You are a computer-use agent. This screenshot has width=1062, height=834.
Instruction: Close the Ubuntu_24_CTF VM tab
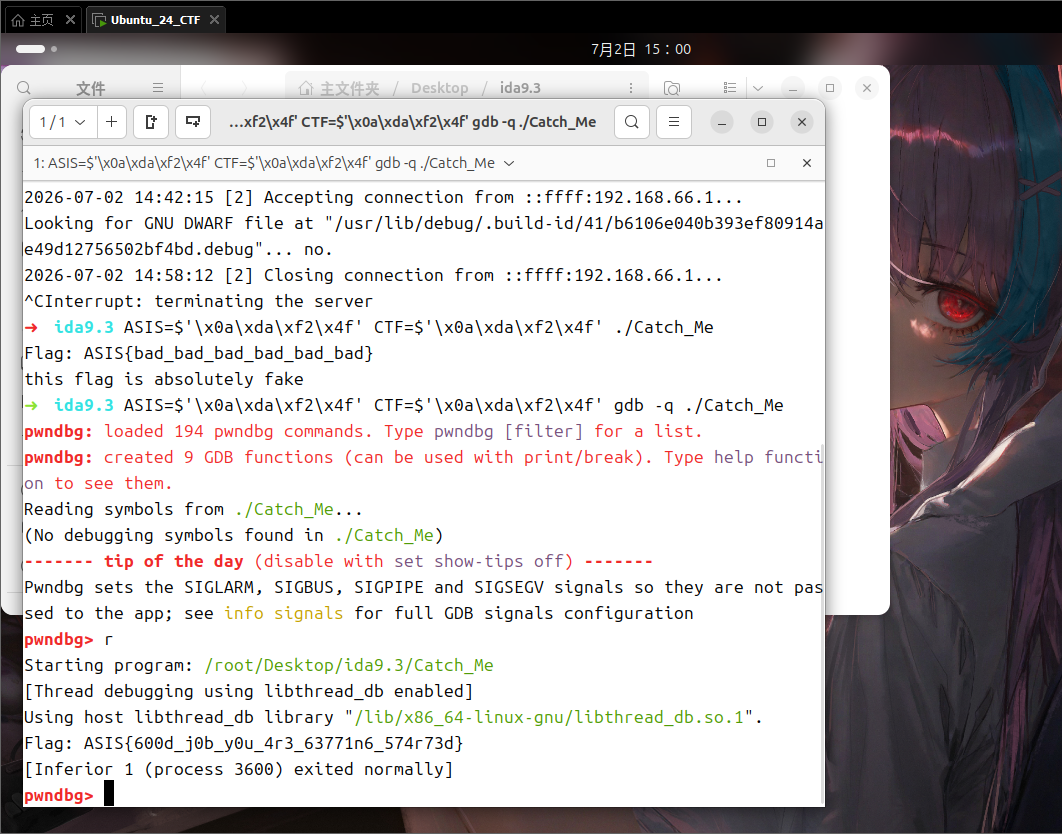tap(214, 20)
